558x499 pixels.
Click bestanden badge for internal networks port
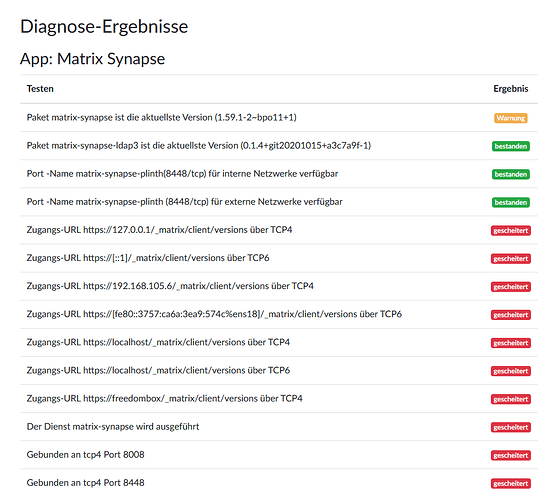pyautogui.click(x=511, y=174)
